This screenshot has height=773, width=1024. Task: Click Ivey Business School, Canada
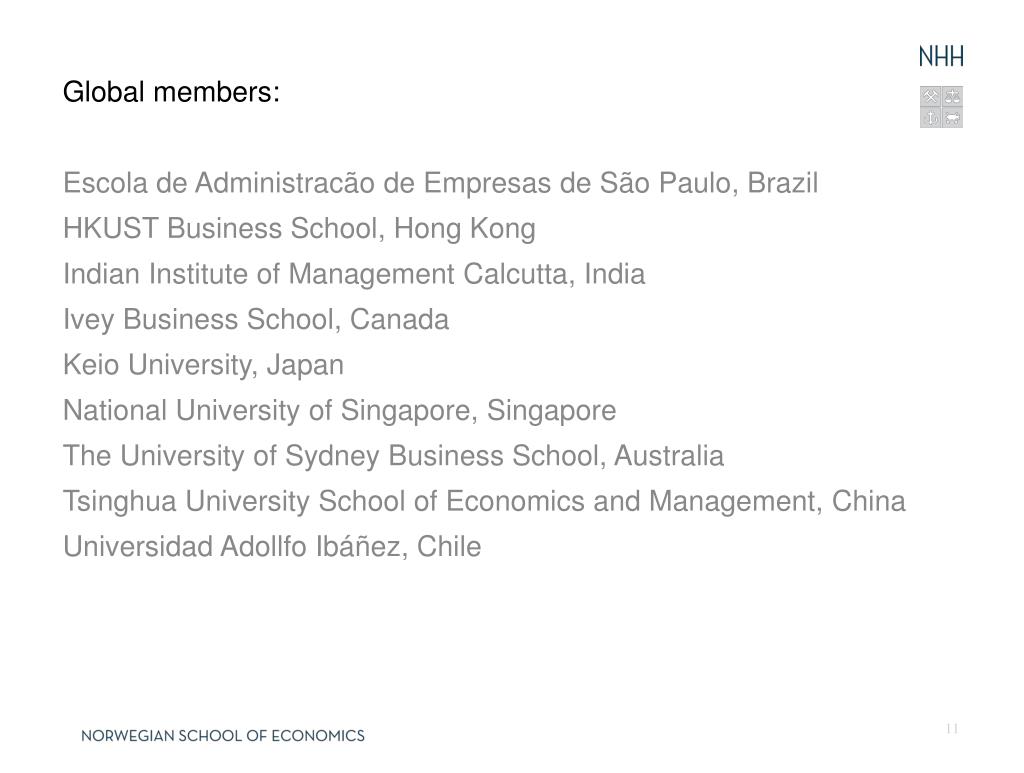pyautogui.click(x=256, y=320)
